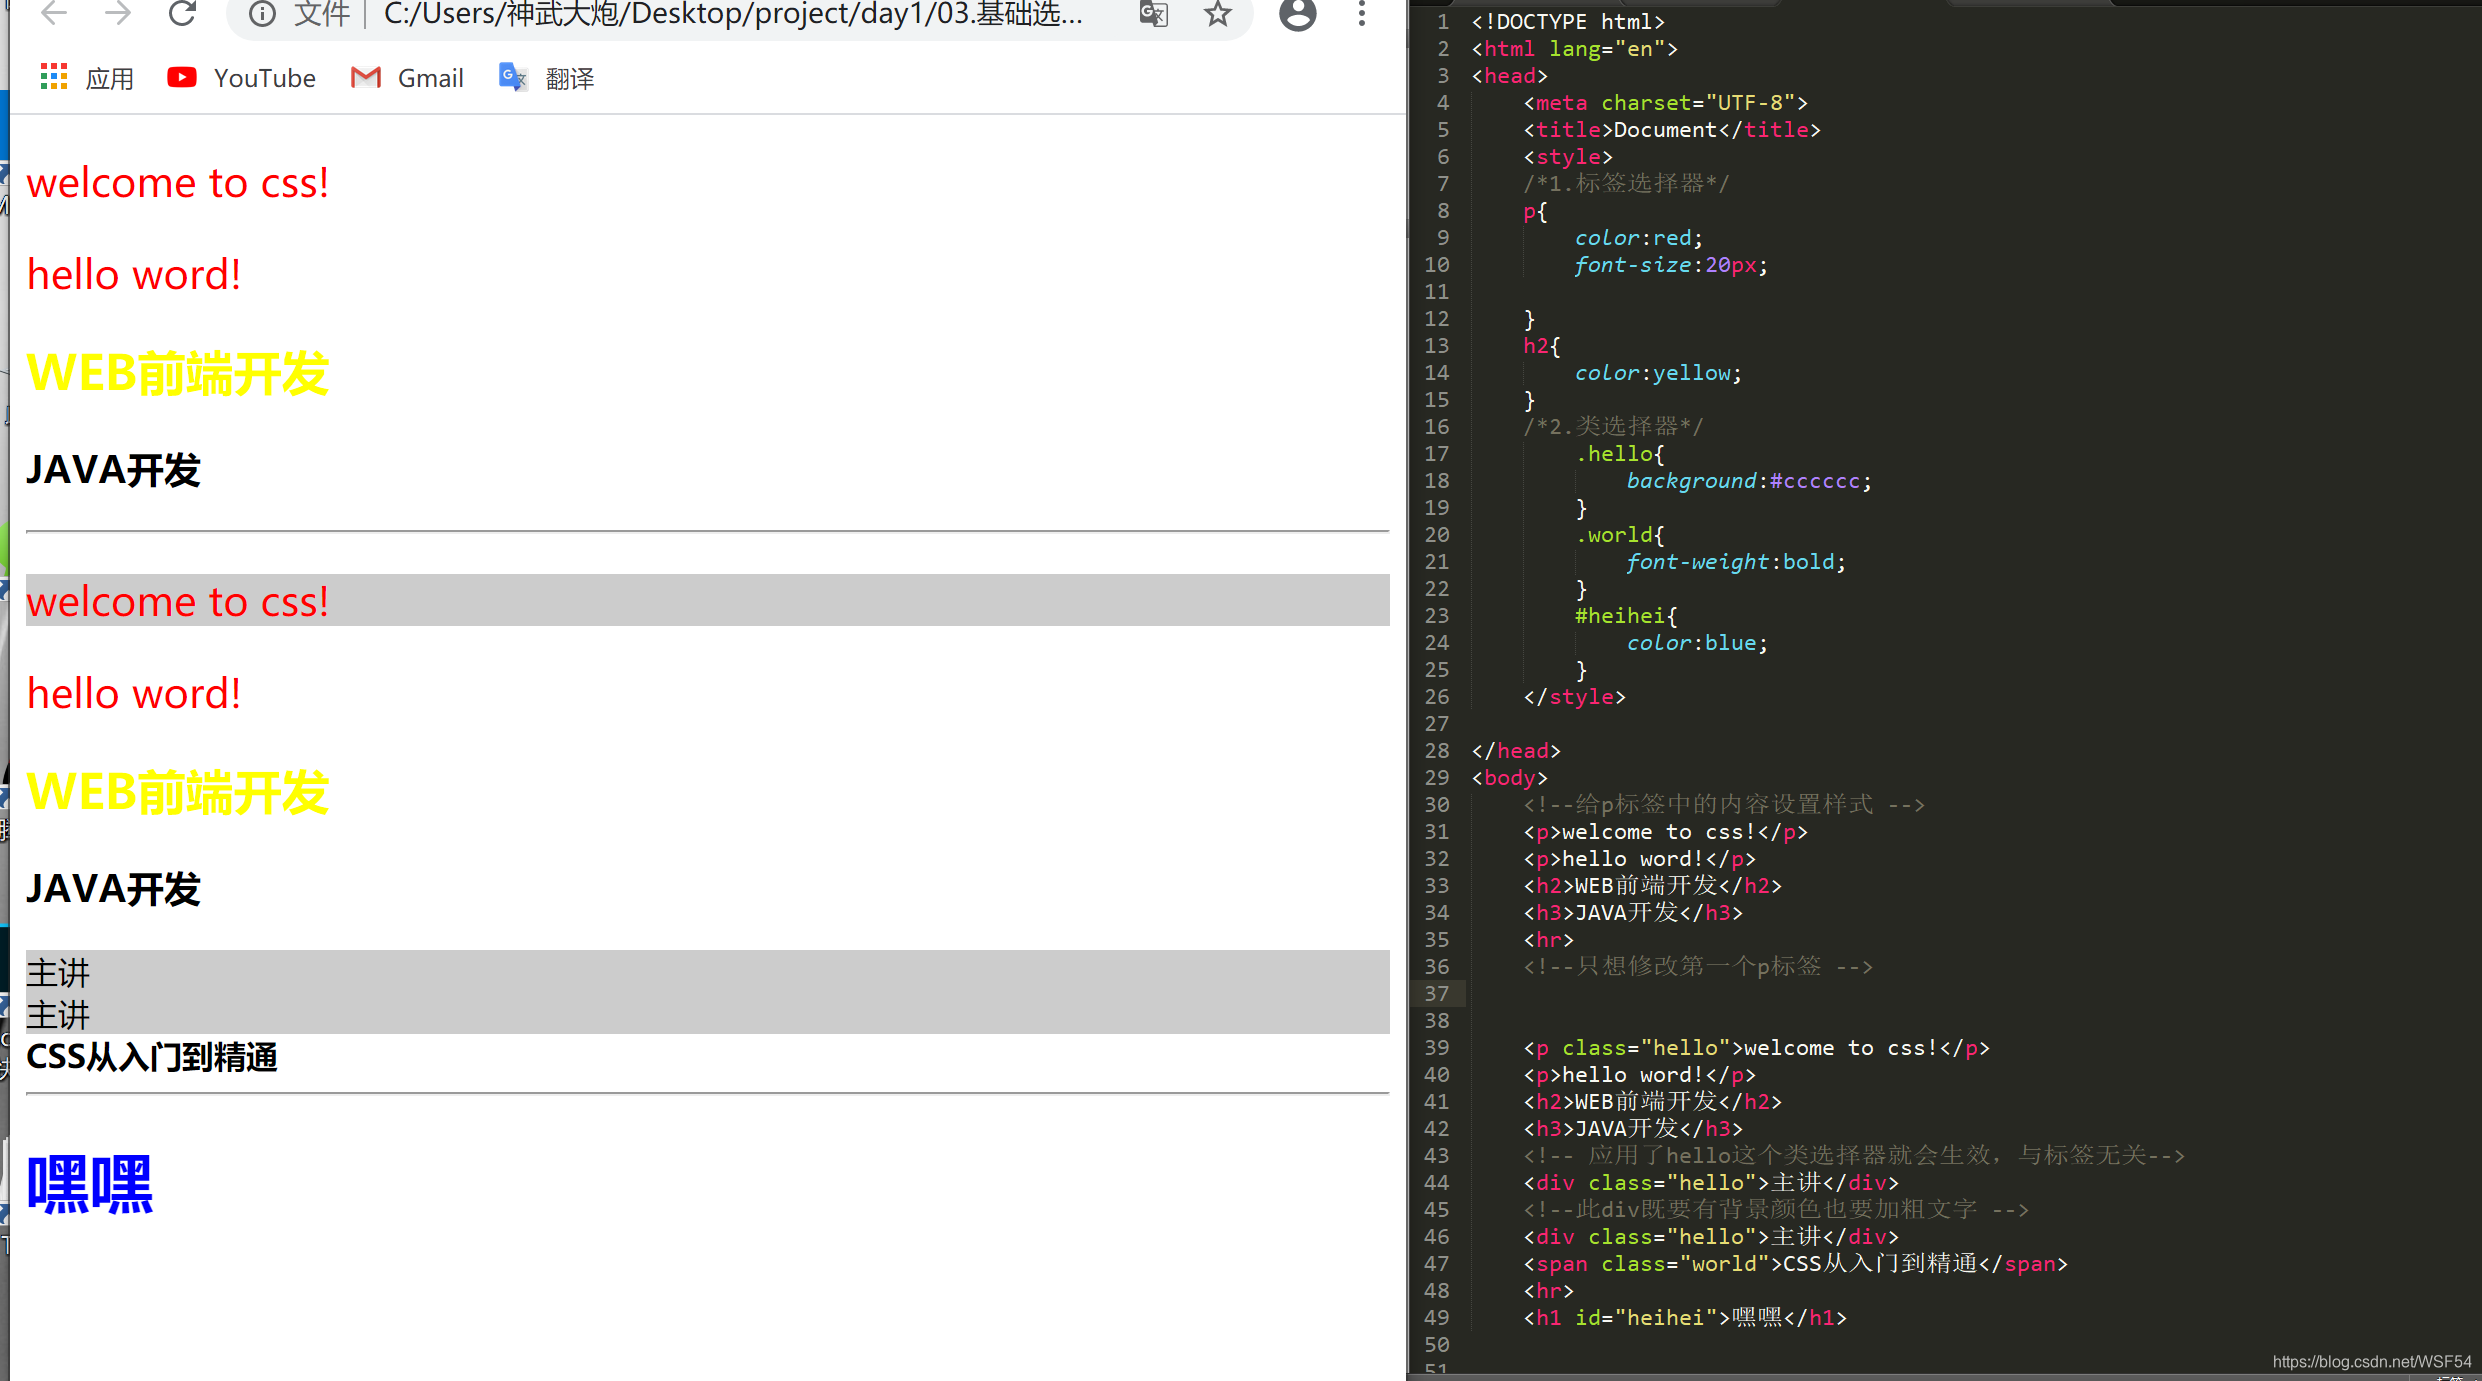Click the '<span class="world">' code line
Image resolution: width=2482 pixels, height=1381 pixels.
point(1795,1264)
